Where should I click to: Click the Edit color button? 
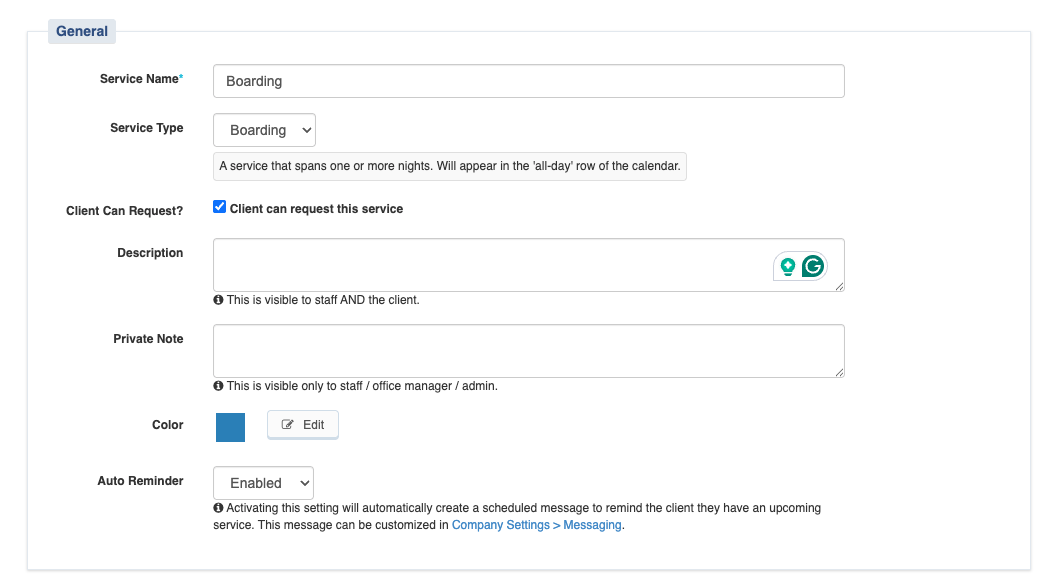tap(303, 425)
